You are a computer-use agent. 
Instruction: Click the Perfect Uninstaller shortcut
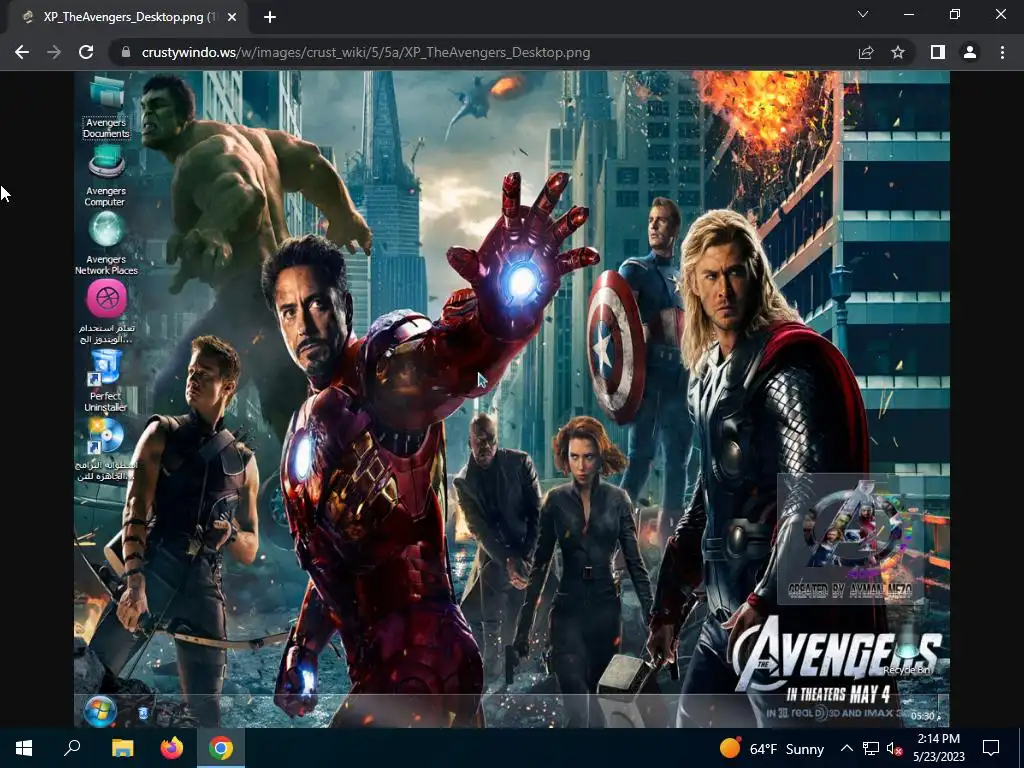(106, 381)
